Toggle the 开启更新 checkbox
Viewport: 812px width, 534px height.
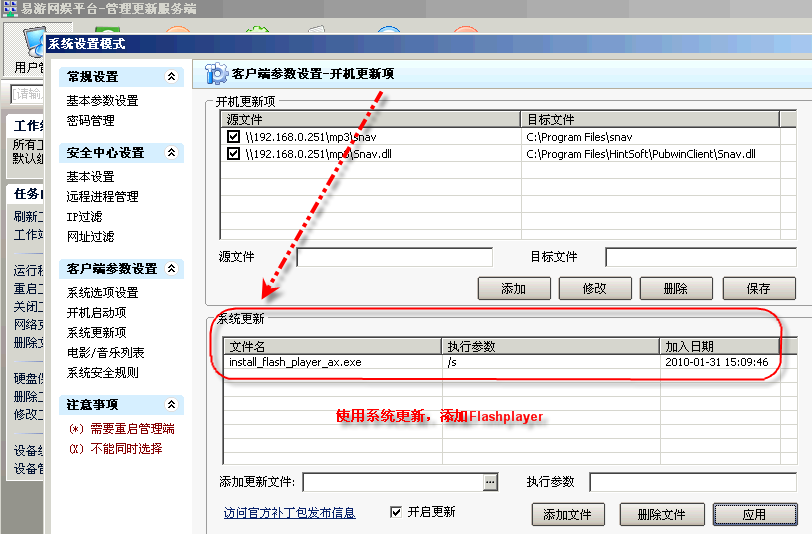(x=396, y=512)
